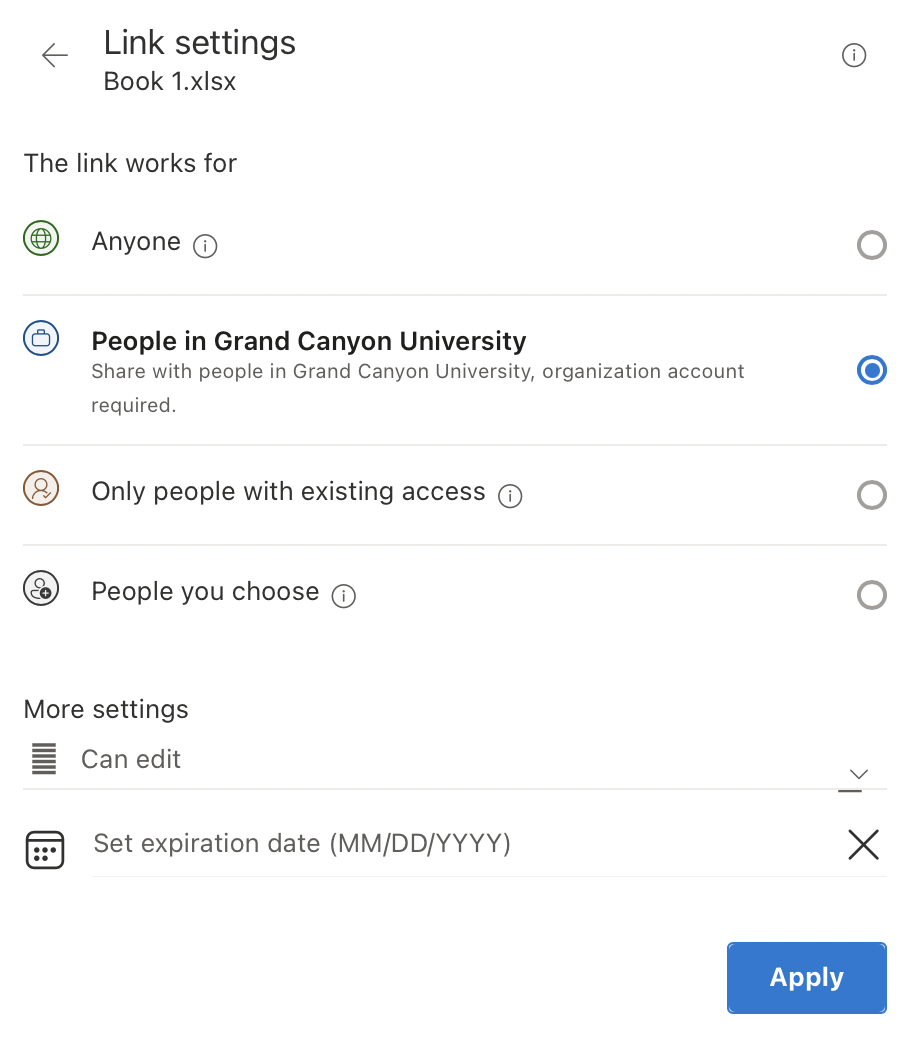Click the People you choose icon

tap(42, 588)
